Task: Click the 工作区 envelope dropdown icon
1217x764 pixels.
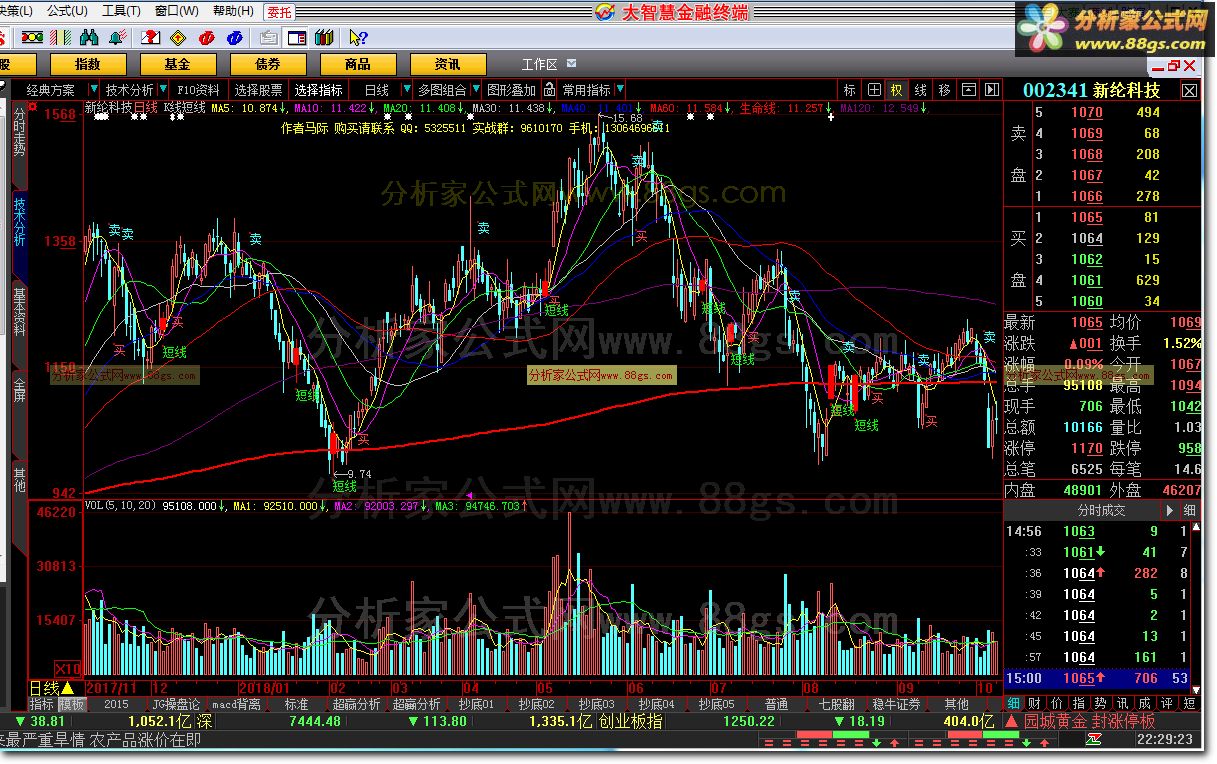Action: [571, 64]
